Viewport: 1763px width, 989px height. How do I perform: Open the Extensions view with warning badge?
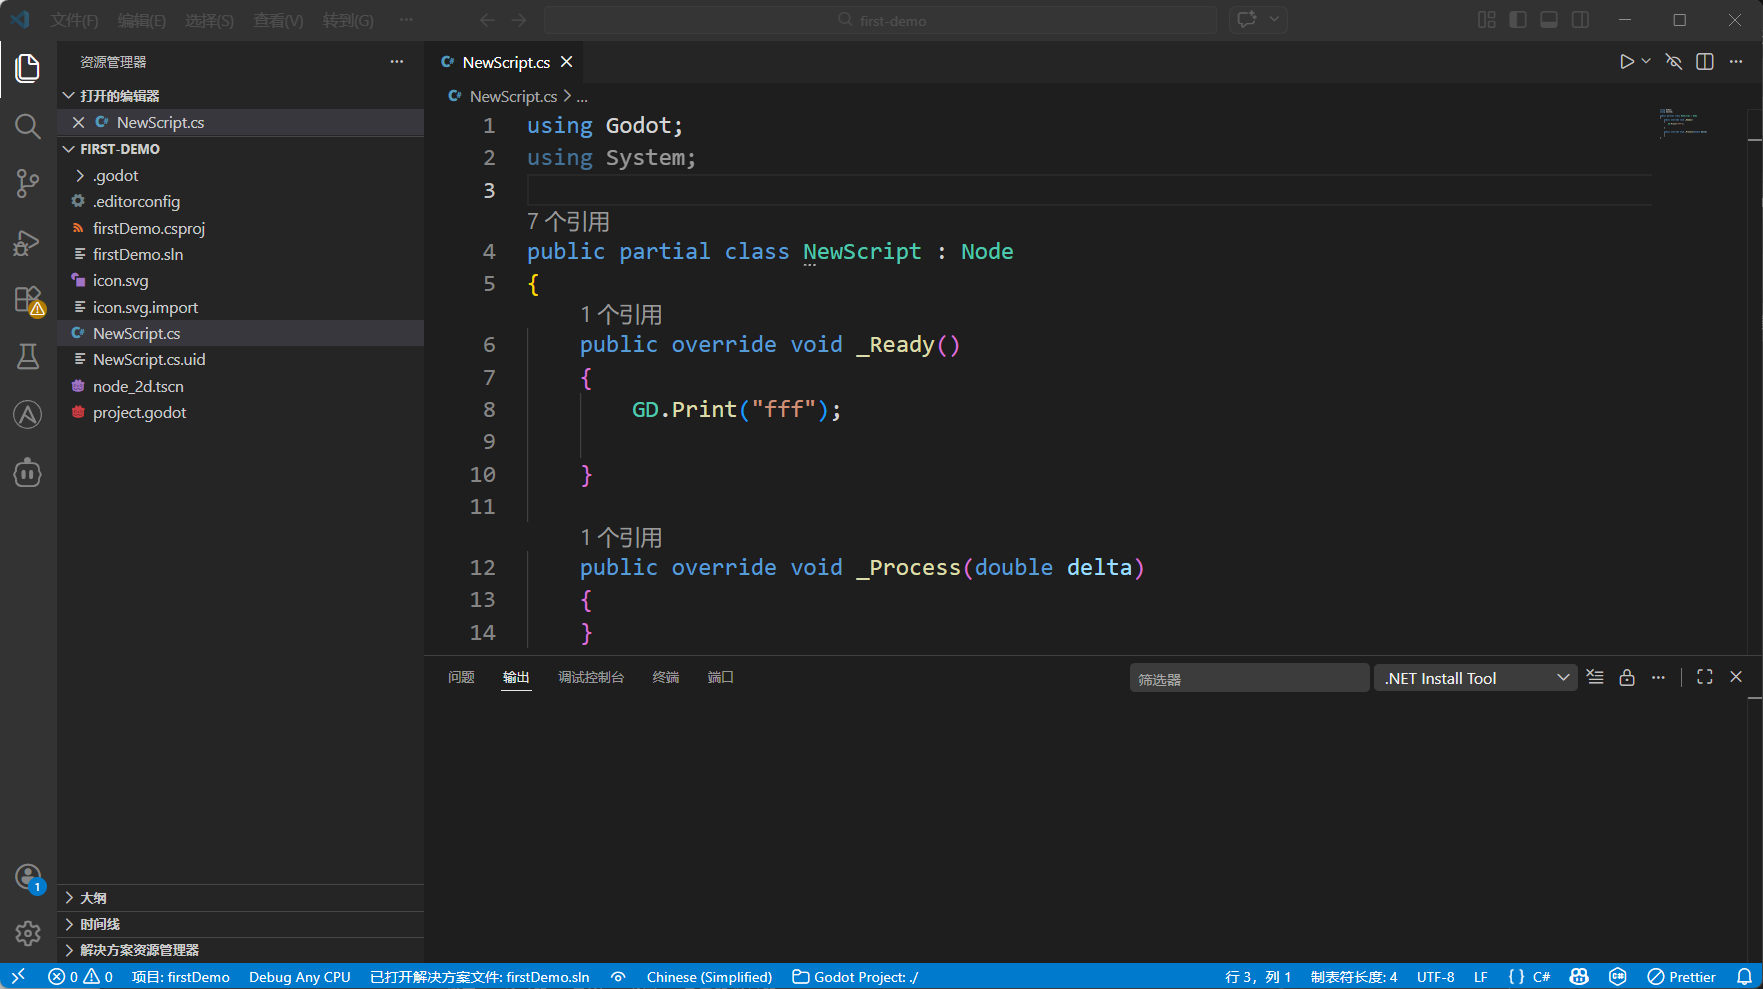(x=28, y=300)
